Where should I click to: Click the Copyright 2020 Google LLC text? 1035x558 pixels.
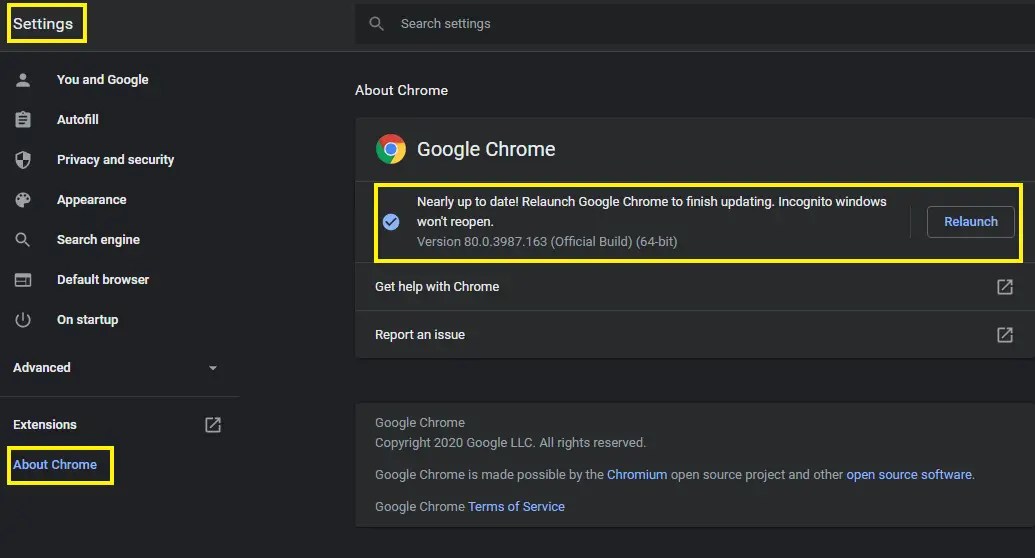pos(510,443)
